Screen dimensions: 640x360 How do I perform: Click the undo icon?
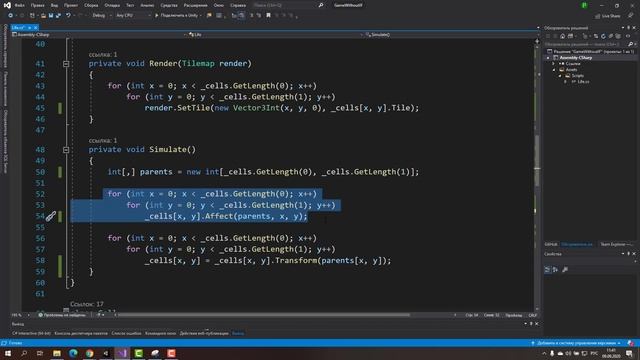point(68,16)
